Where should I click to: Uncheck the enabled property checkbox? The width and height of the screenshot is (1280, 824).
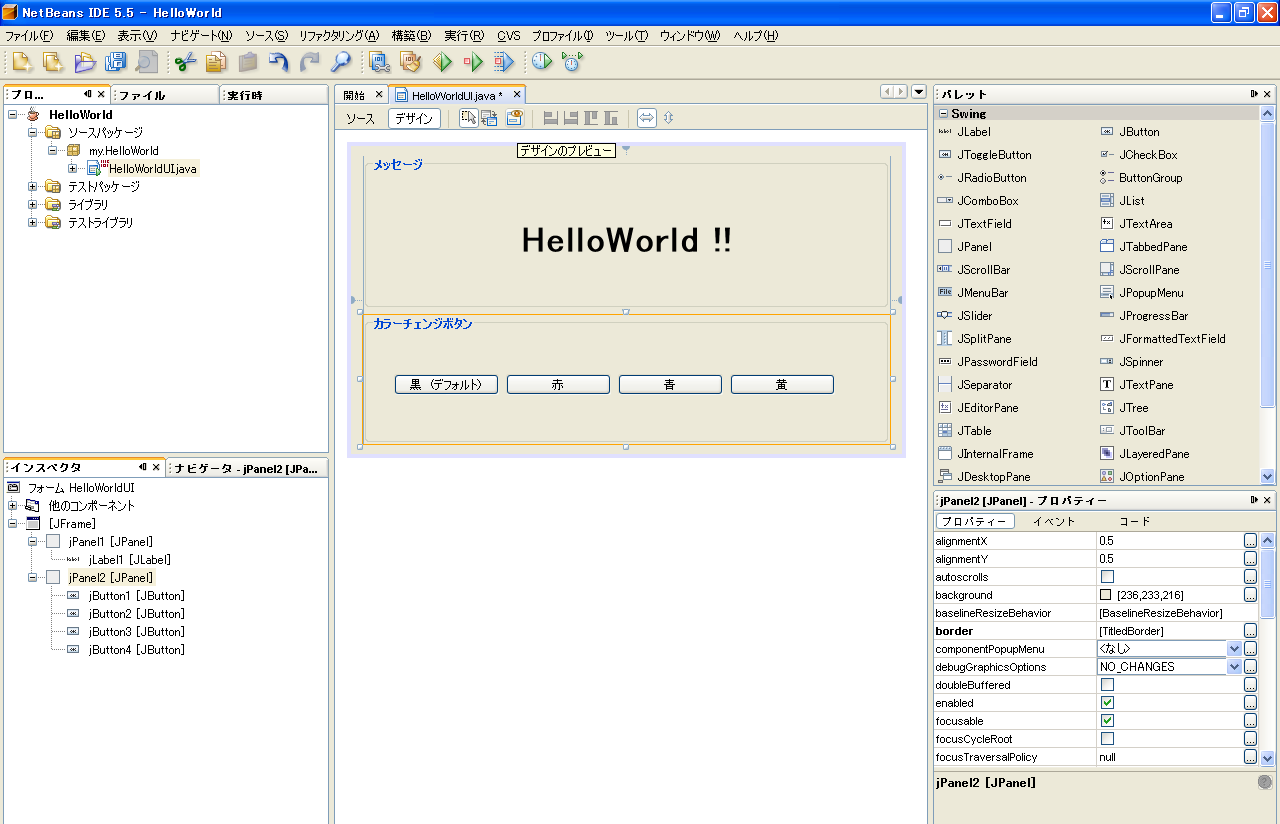tap(1107, 703)
